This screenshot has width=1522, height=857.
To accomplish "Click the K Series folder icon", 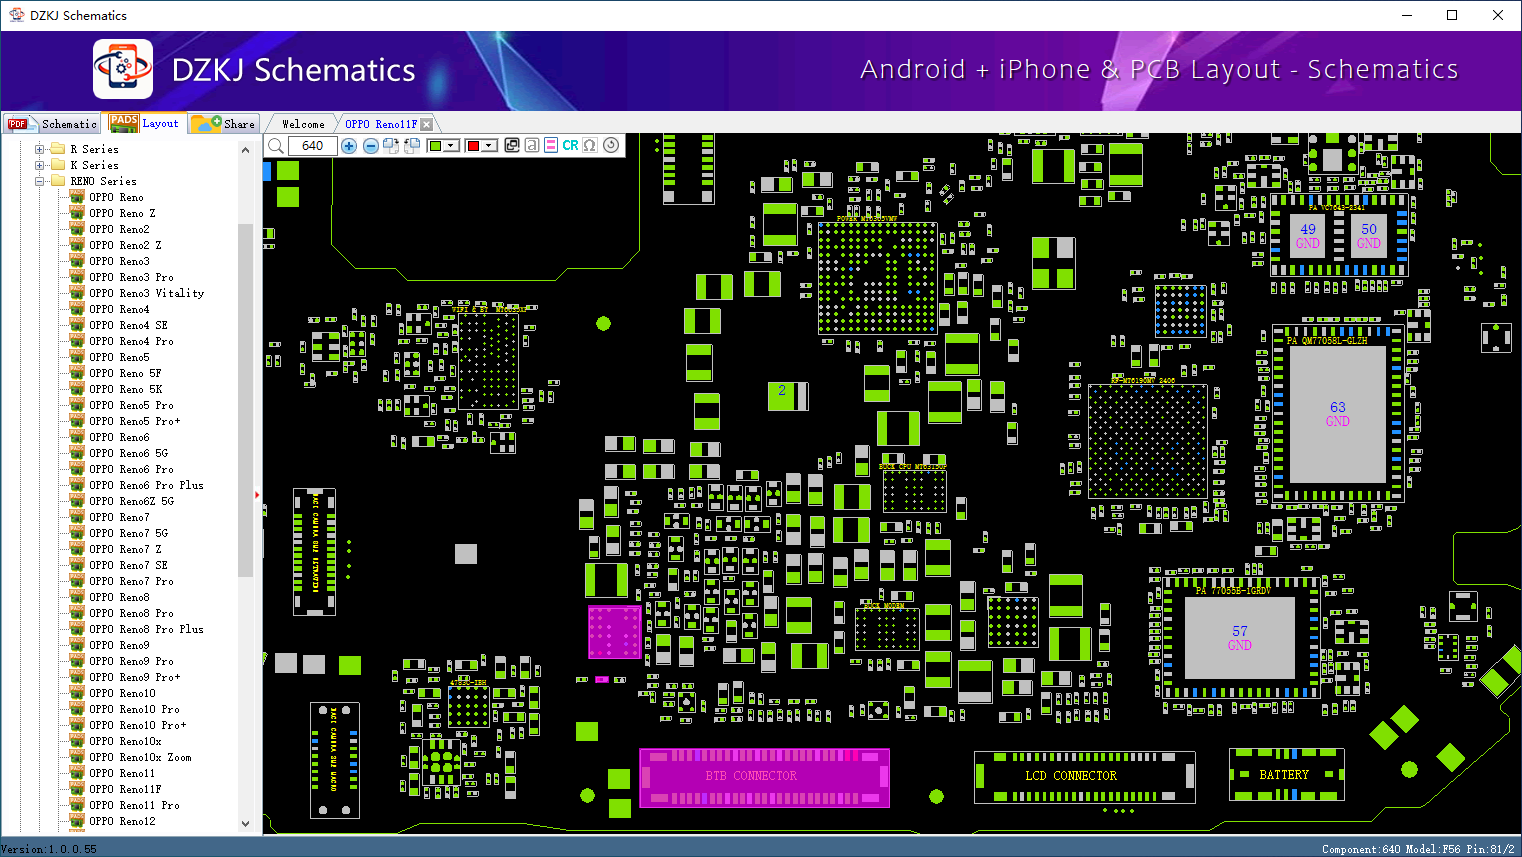I will pyautogui.click(x=58, y=165).
